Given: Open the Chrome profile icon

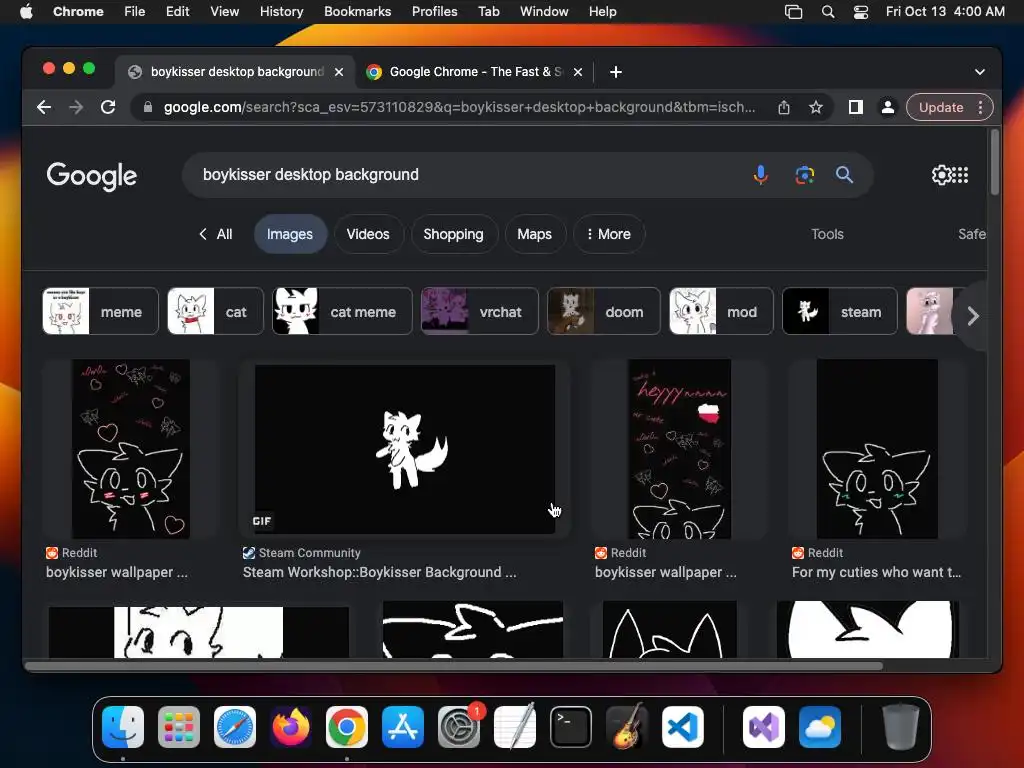Looking at the screenshot, I should click(x=888, y=107).
